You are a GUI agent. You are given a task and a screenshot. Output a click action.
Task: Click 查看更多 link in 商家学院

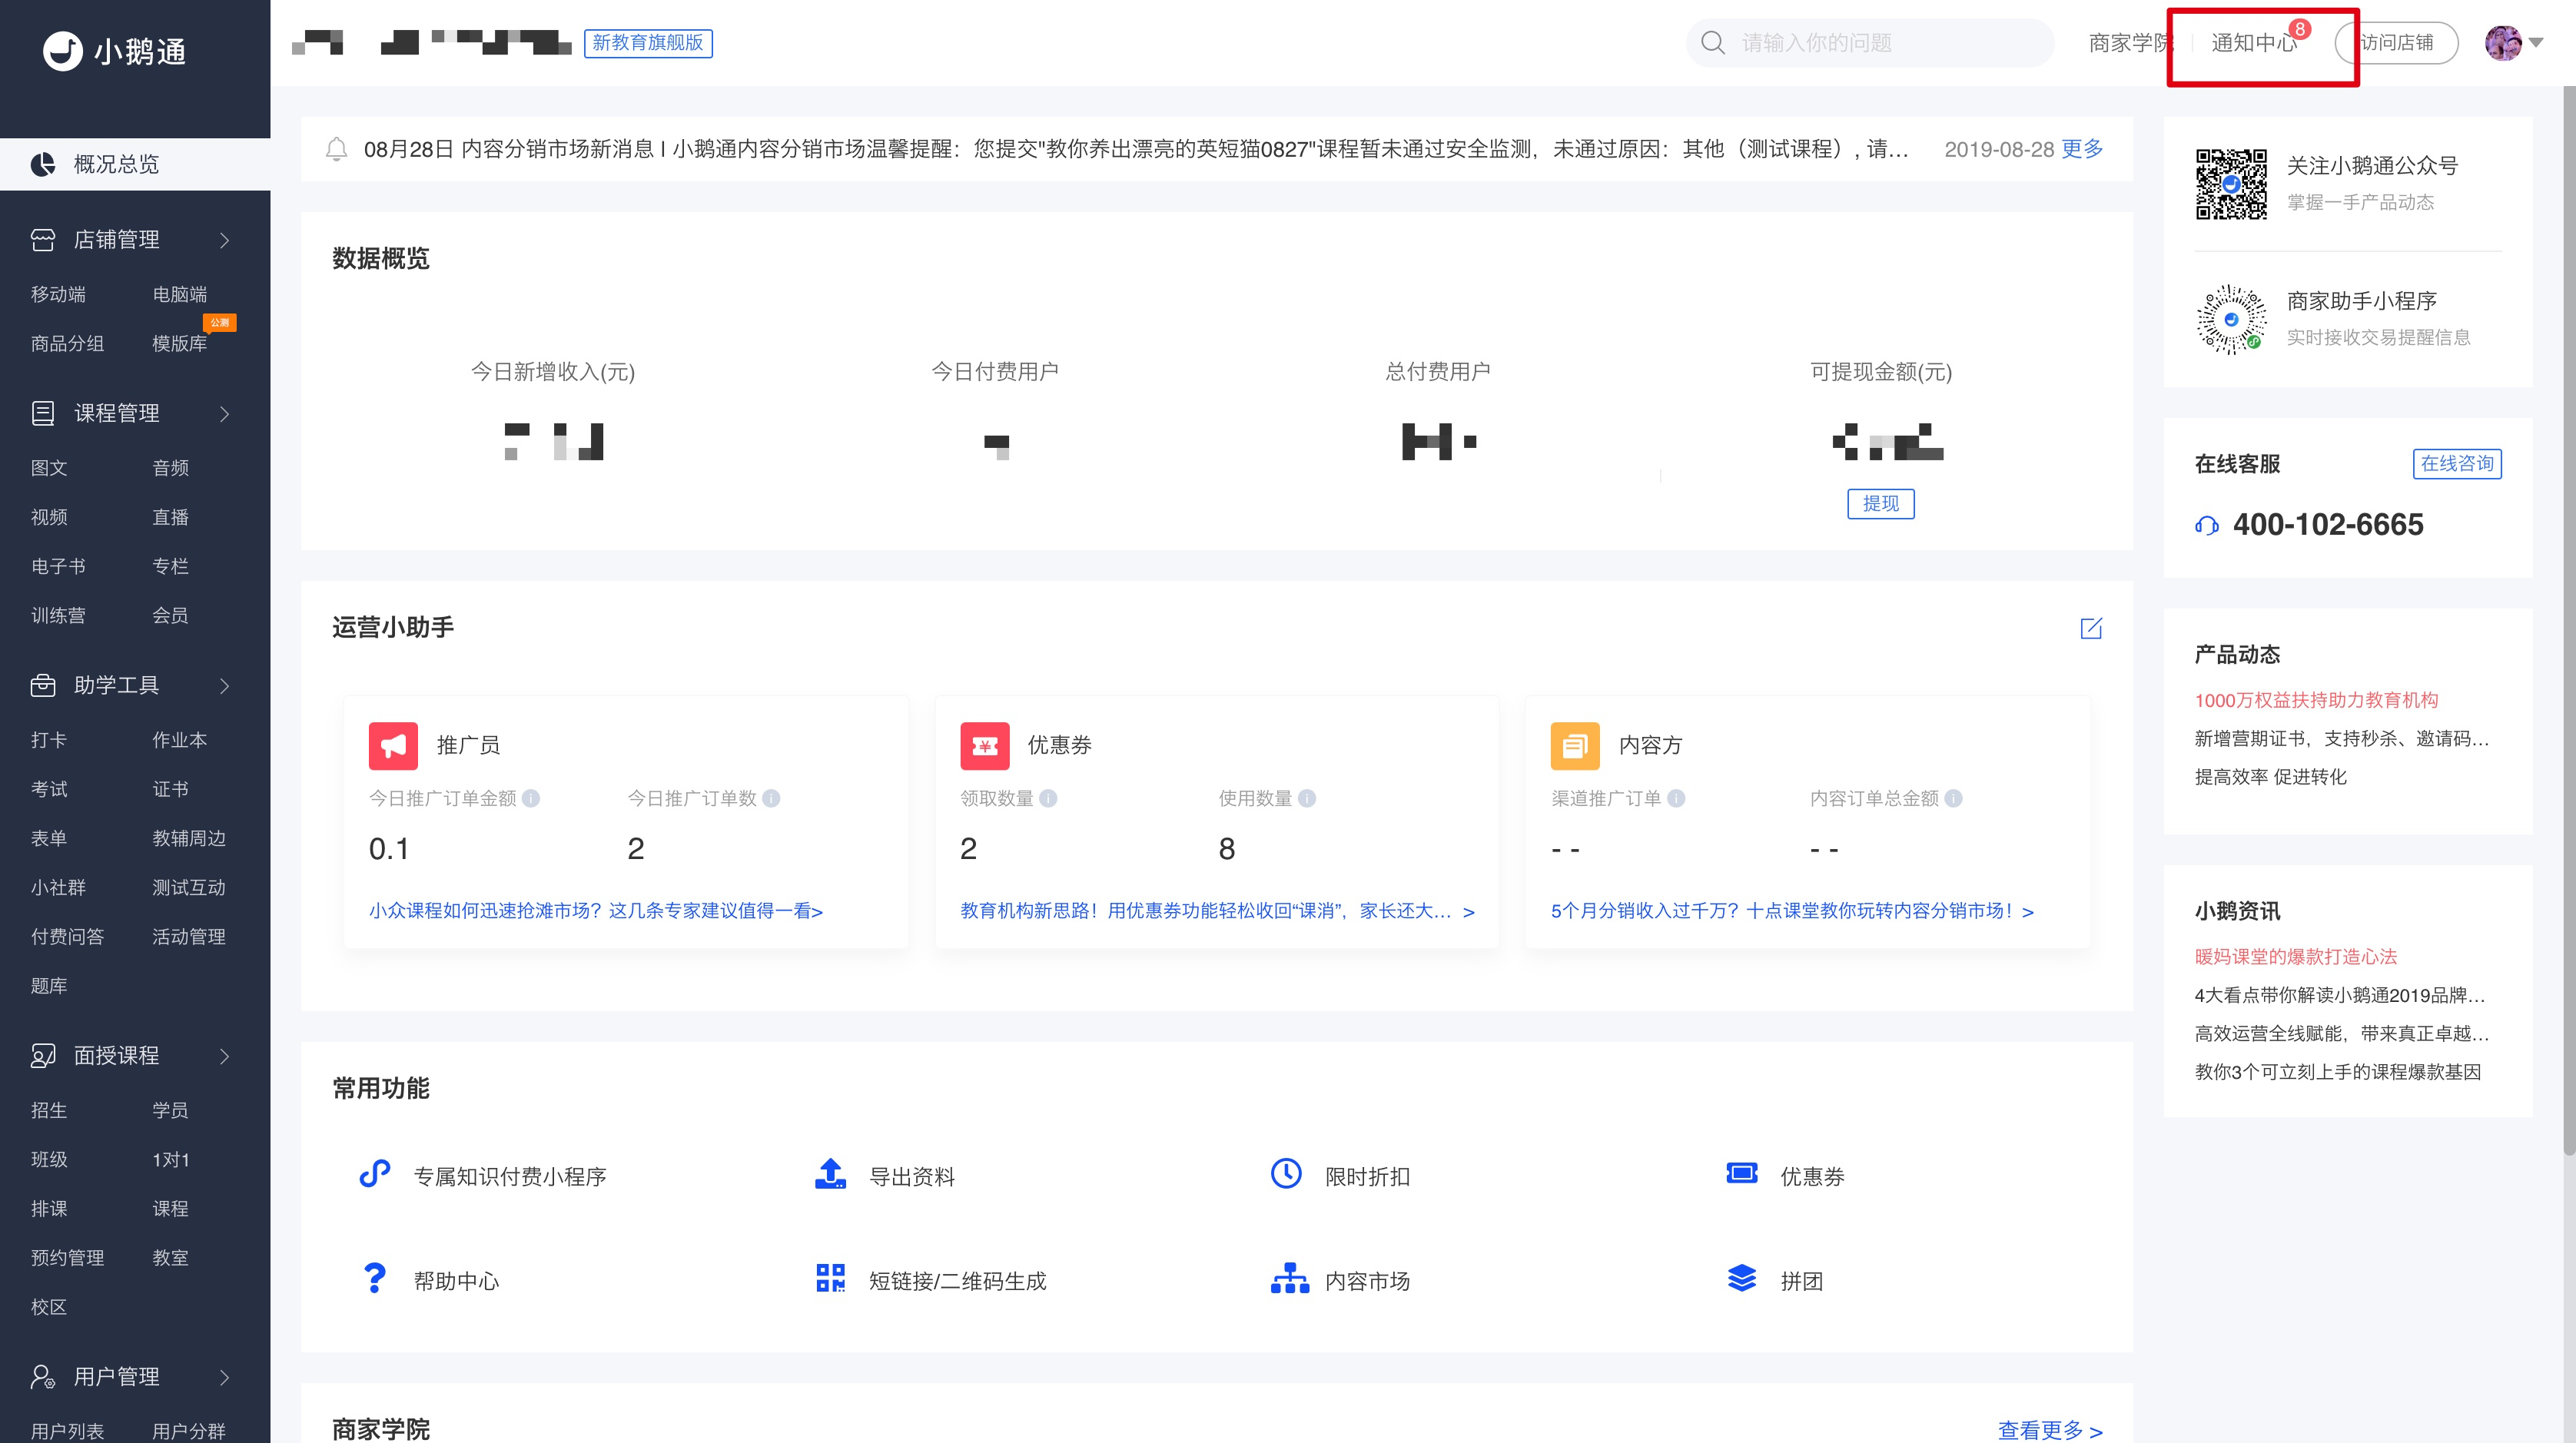click(2050, 1430)
